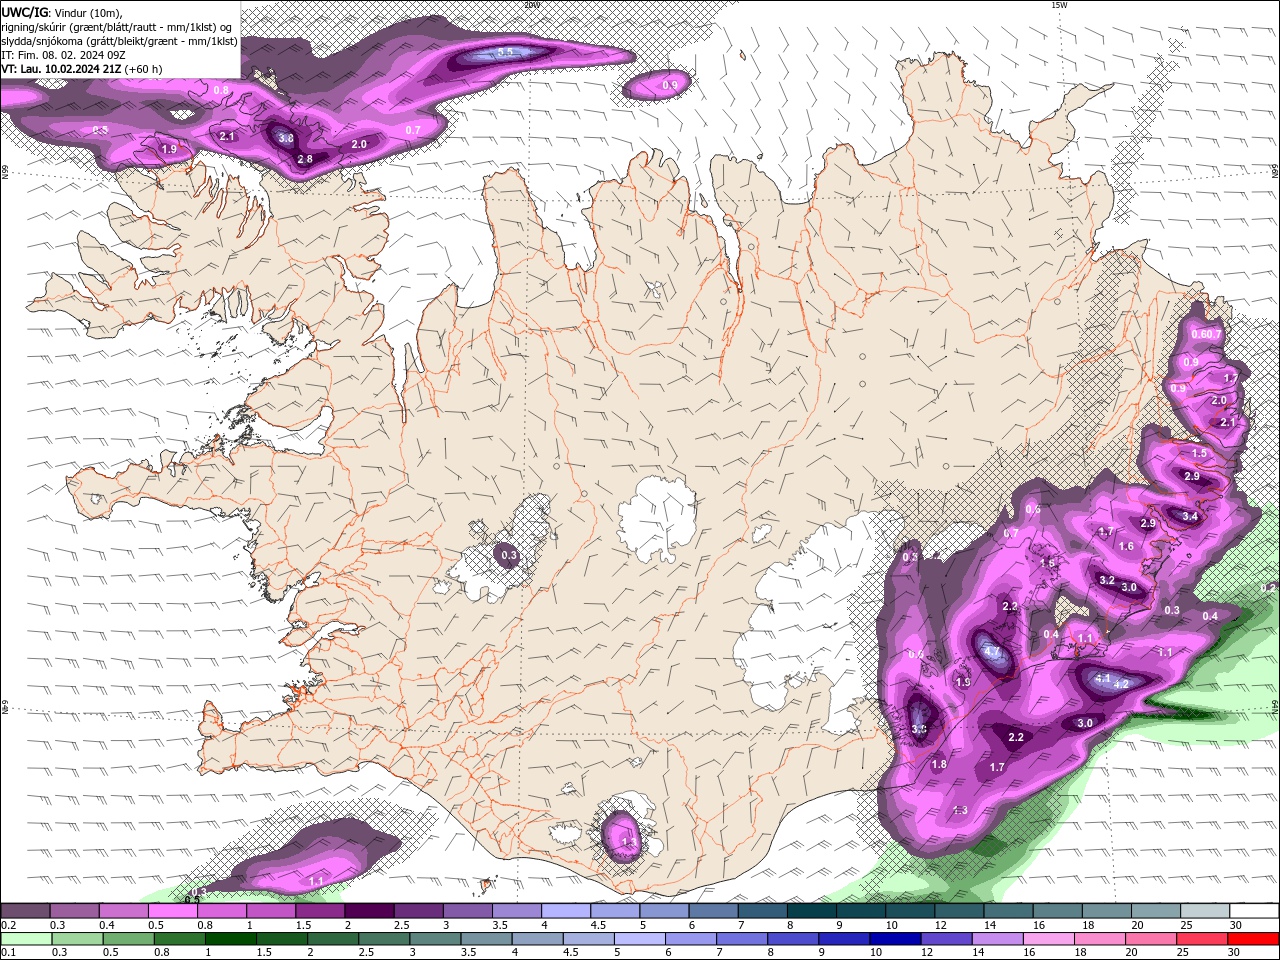Pick the rain scale swatch labeled 0.5
This screenshot has height=960, width=1280.
[128, 939]
